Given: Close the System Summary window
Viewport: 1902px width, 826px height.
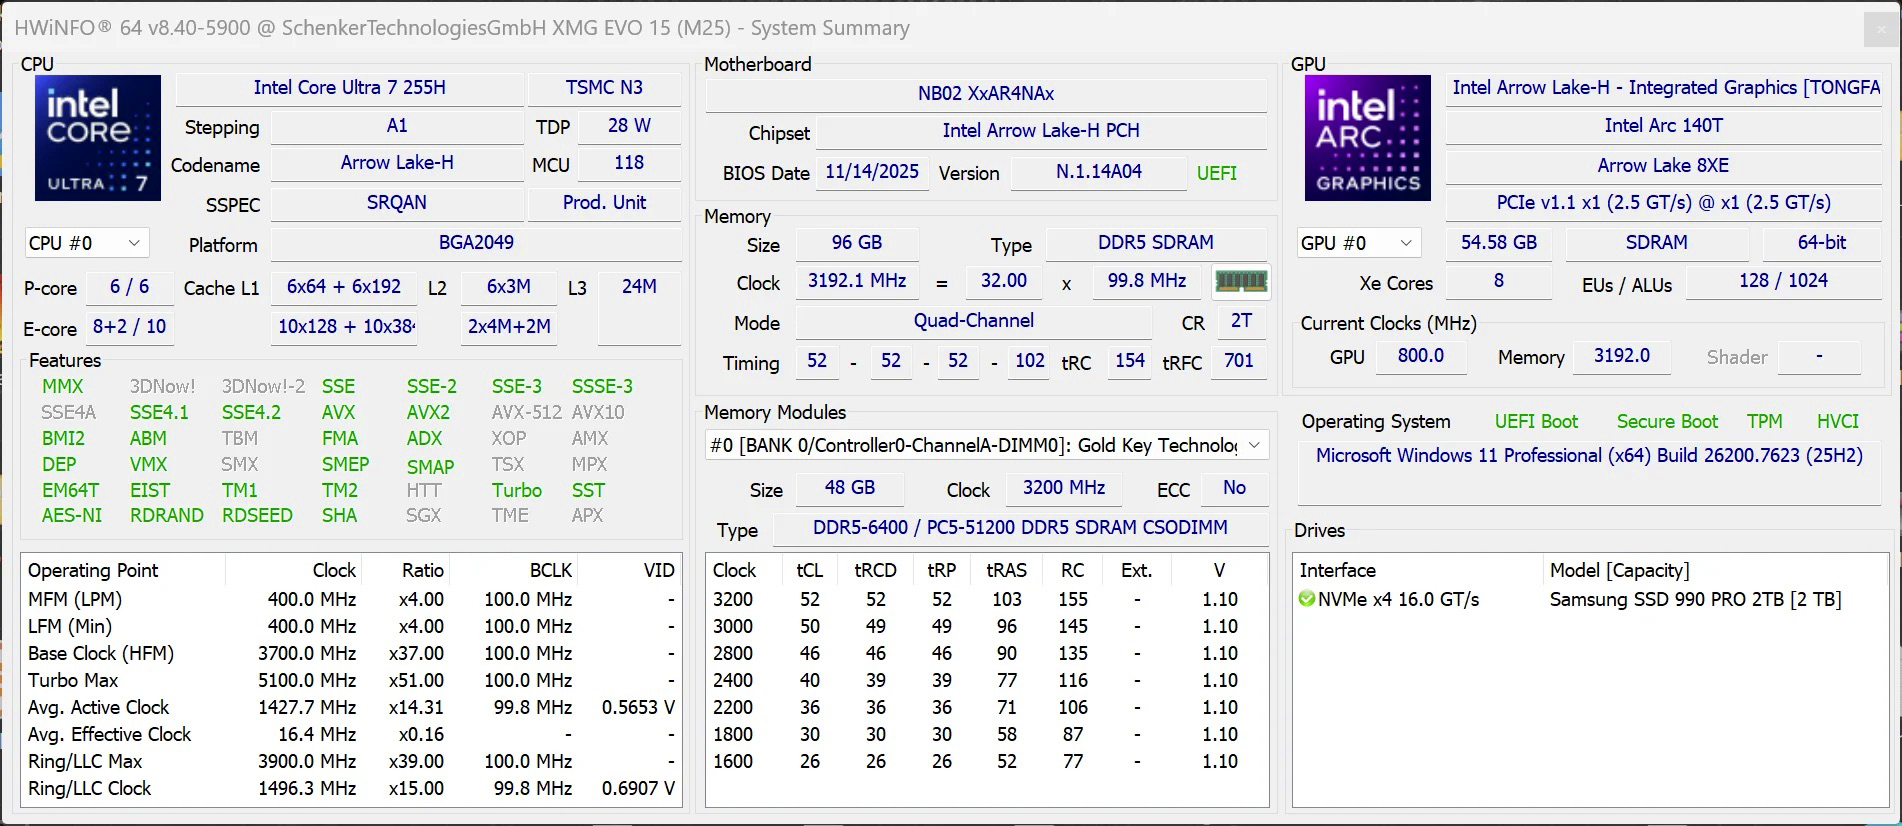Looking at the screenshot, I should point(1879,29).
